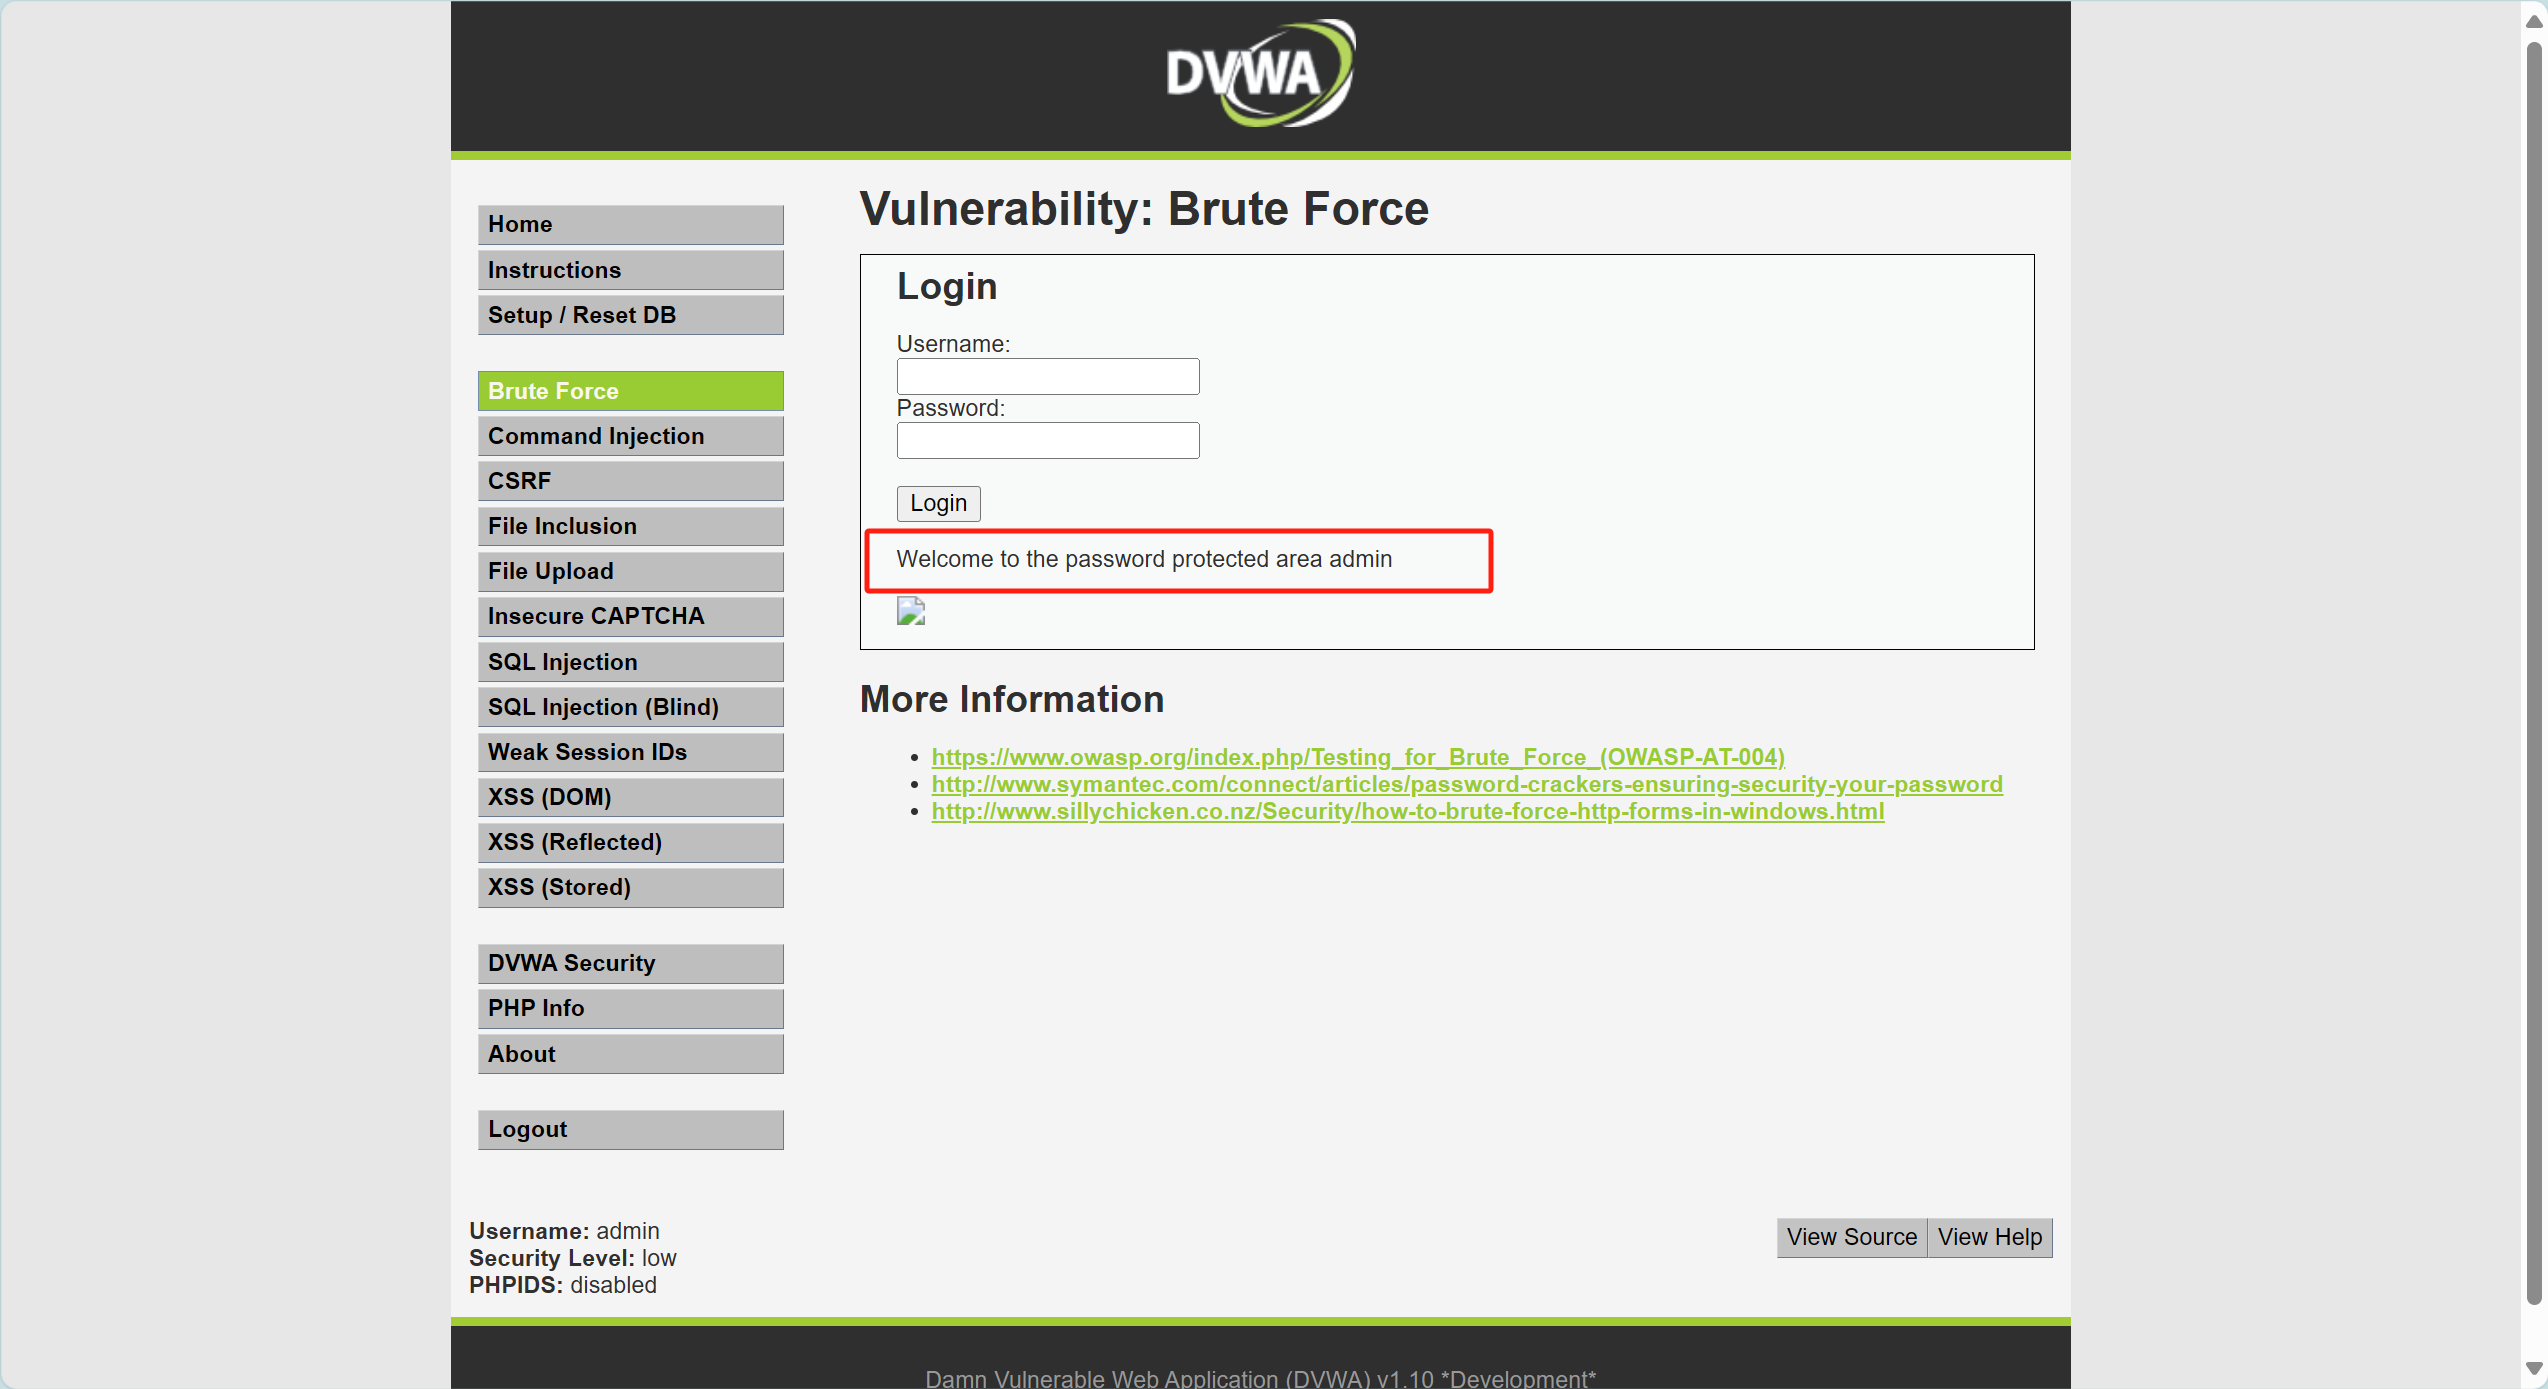Open the Command Injection page
This screenshot has width=2548, height=1389.
630,436
